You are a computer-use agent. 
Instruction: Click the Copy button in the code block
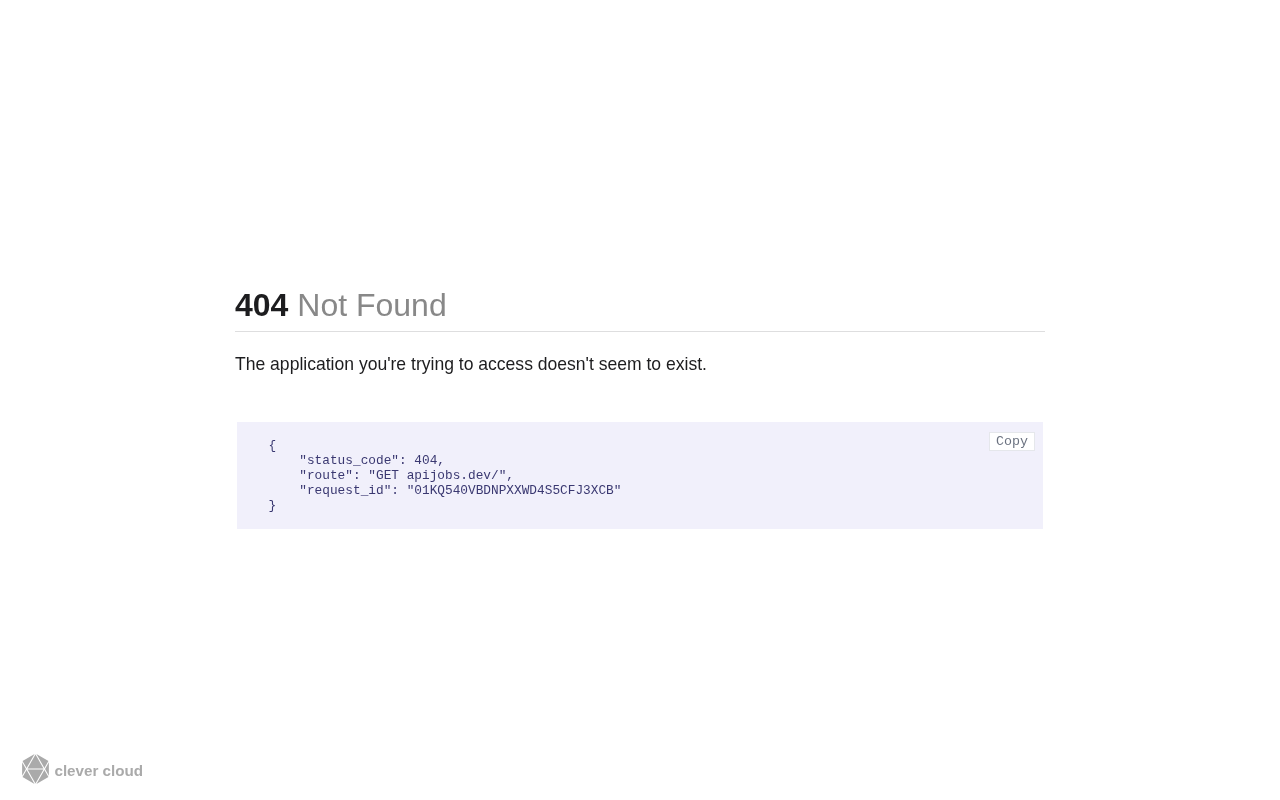point(1011,441)
